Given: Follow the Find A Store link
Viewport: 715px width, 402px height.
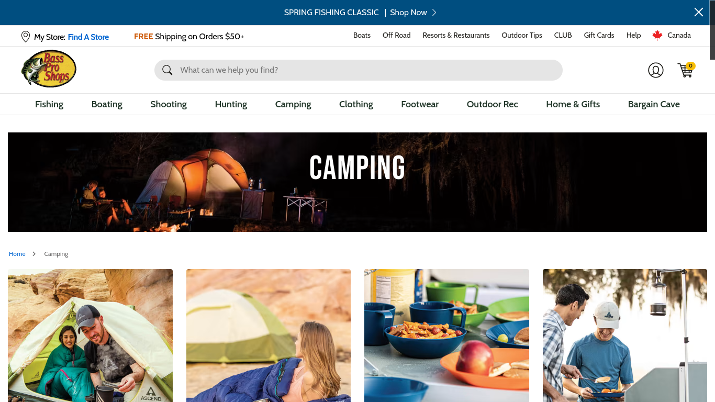Looking at the screenshot, I should click(88, 37).
